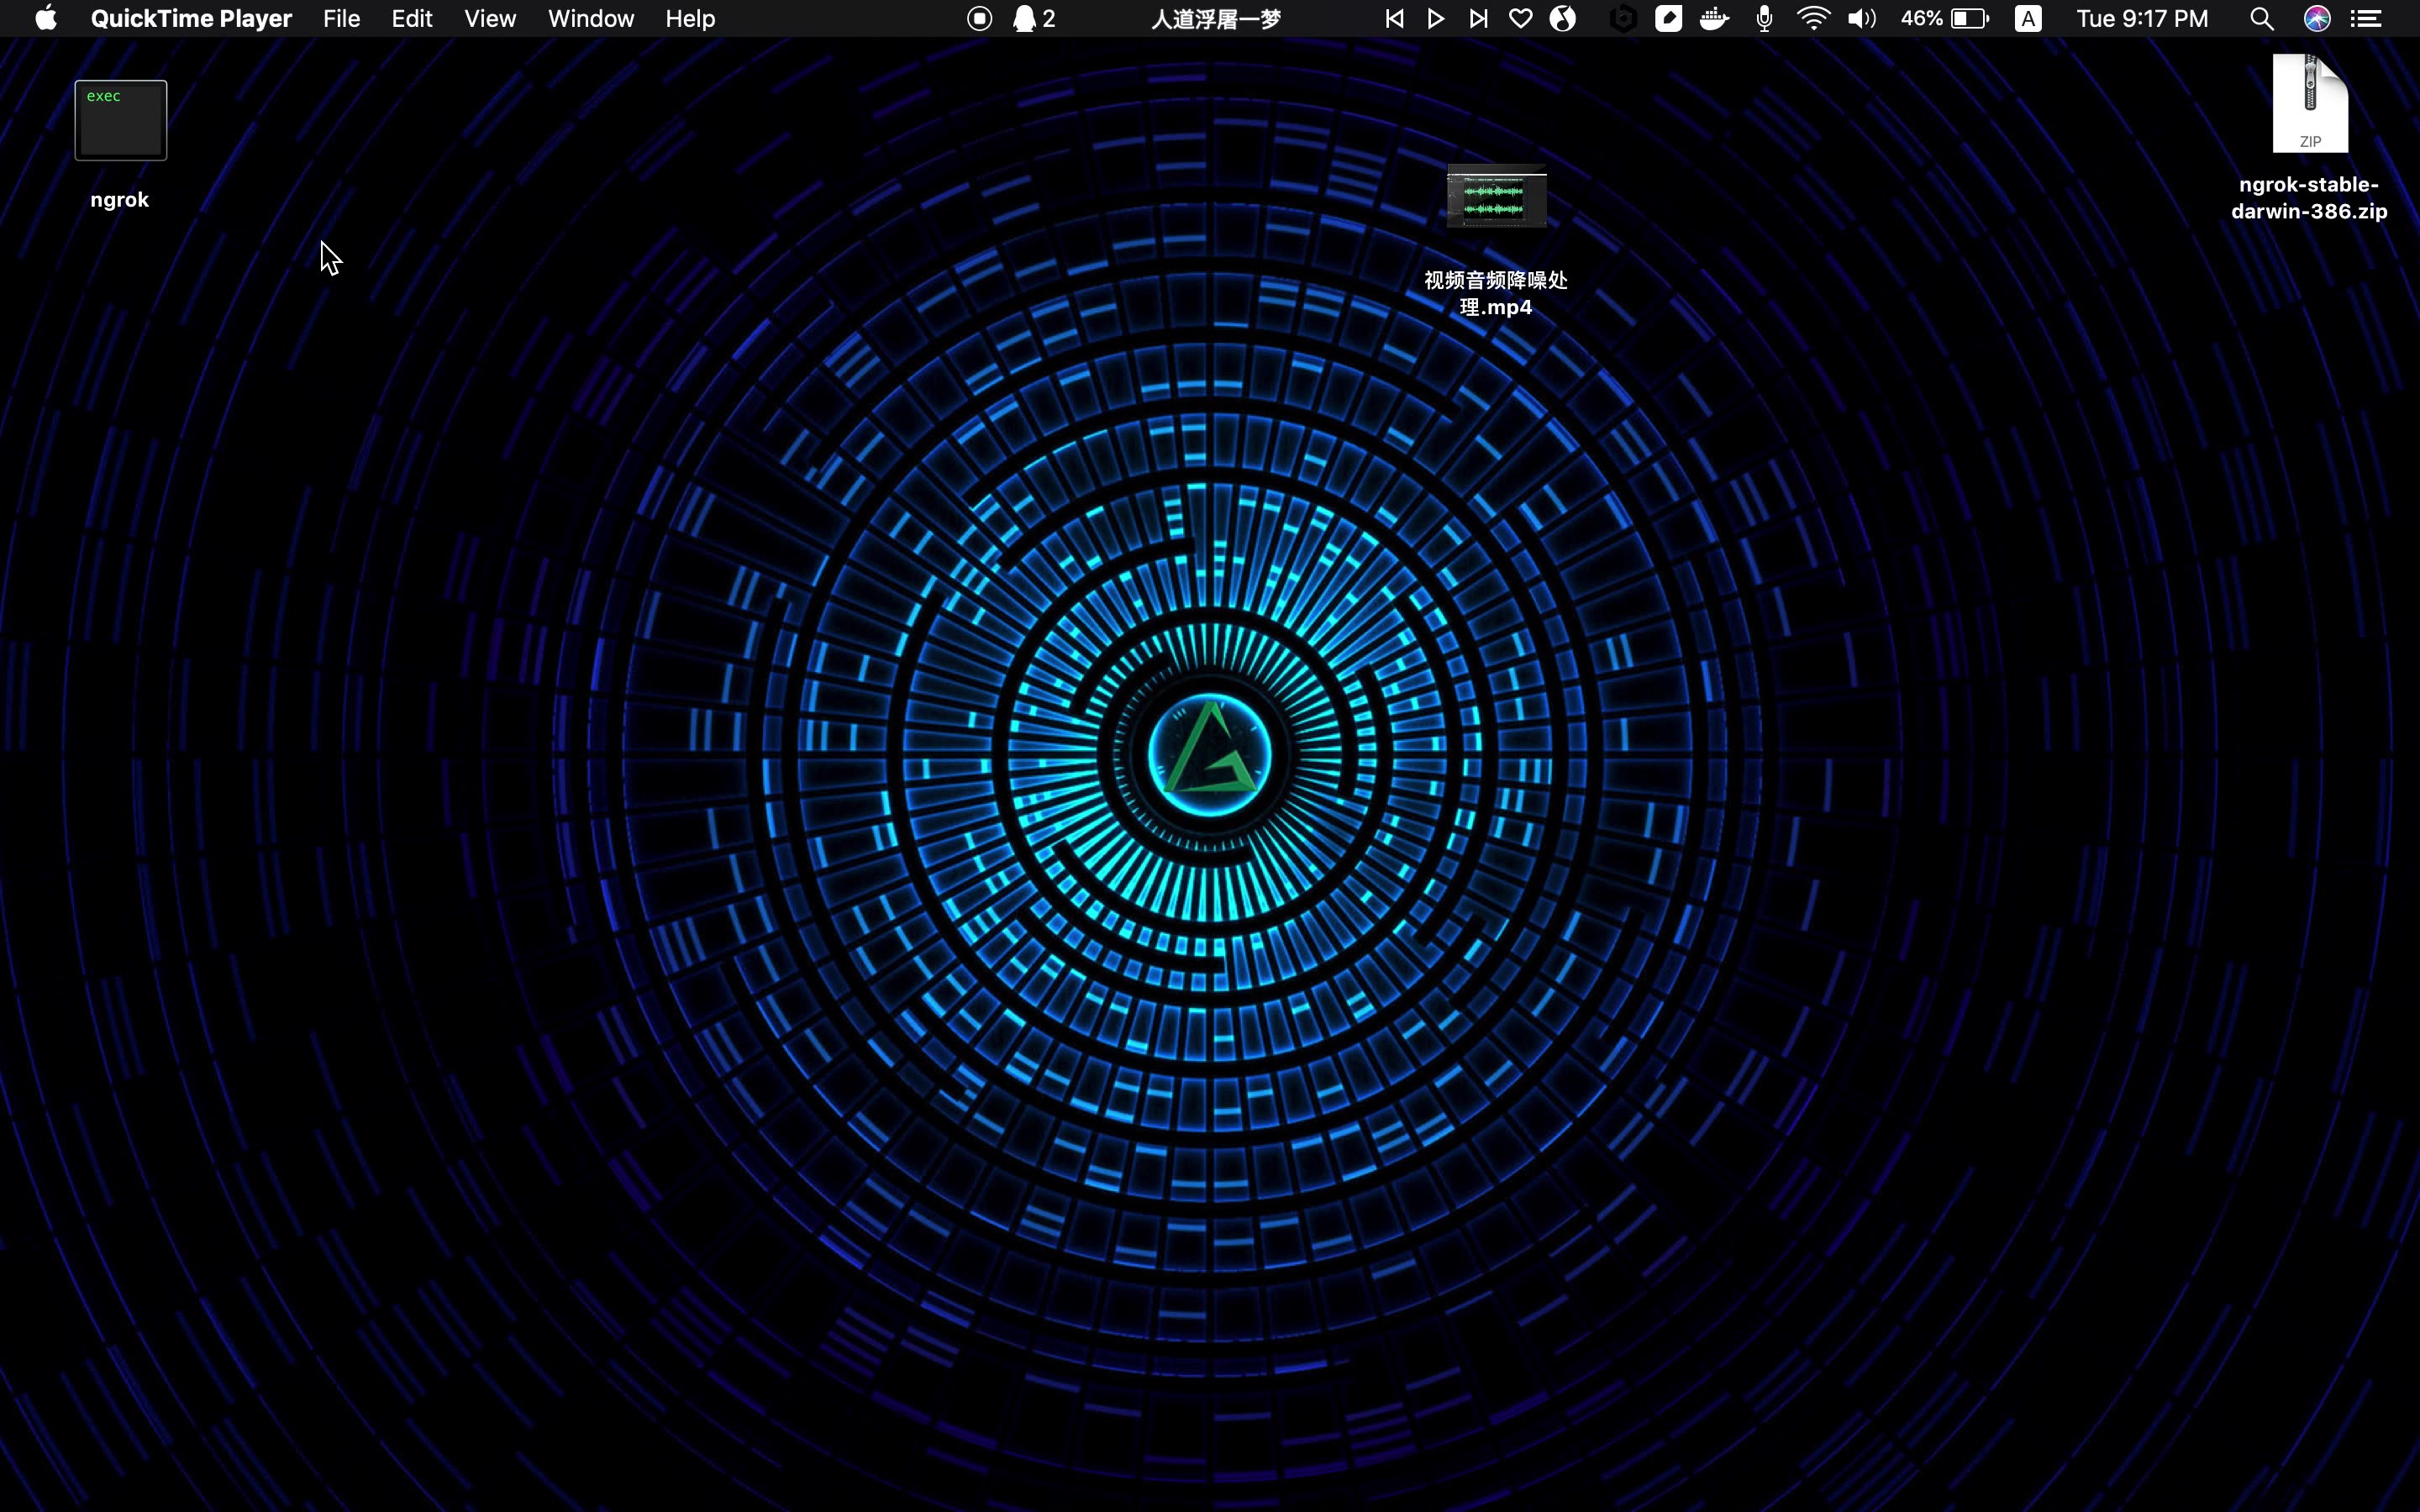This screenshot has width=2420, height=1512.
Task: Open the dark hexagon menu bar icon
Action: click(x=1623, y=19)
